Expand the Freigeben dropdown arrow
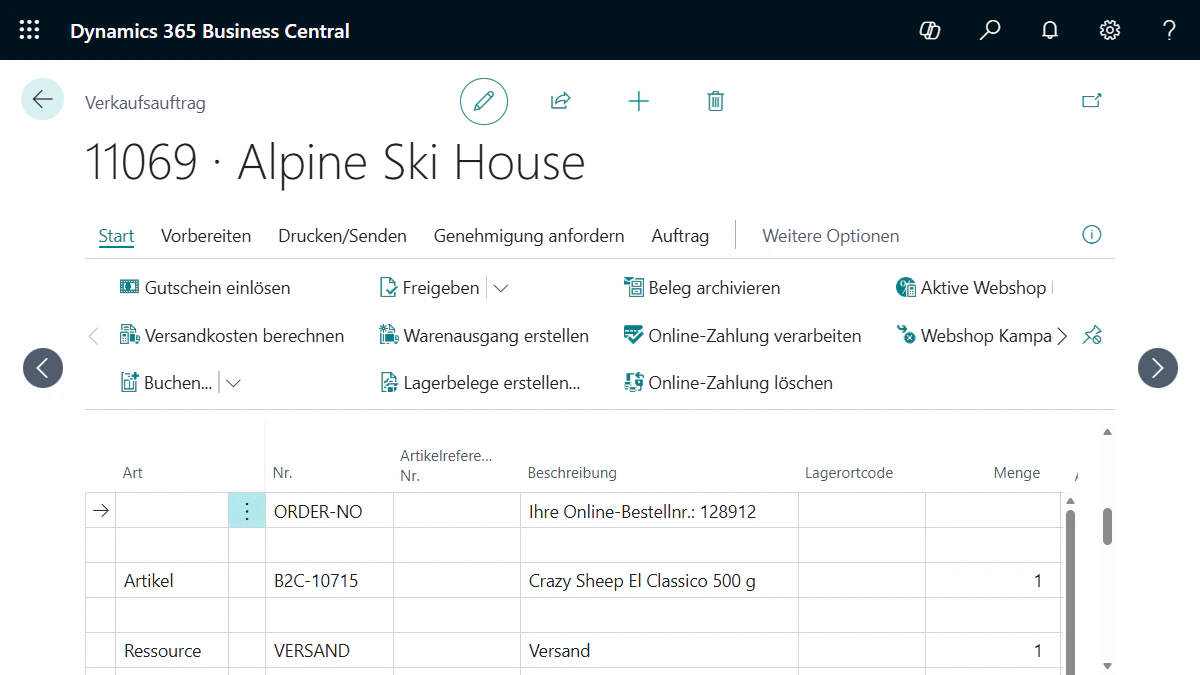1200x675 pixels. pyautogui.click(x=501, y=288)
